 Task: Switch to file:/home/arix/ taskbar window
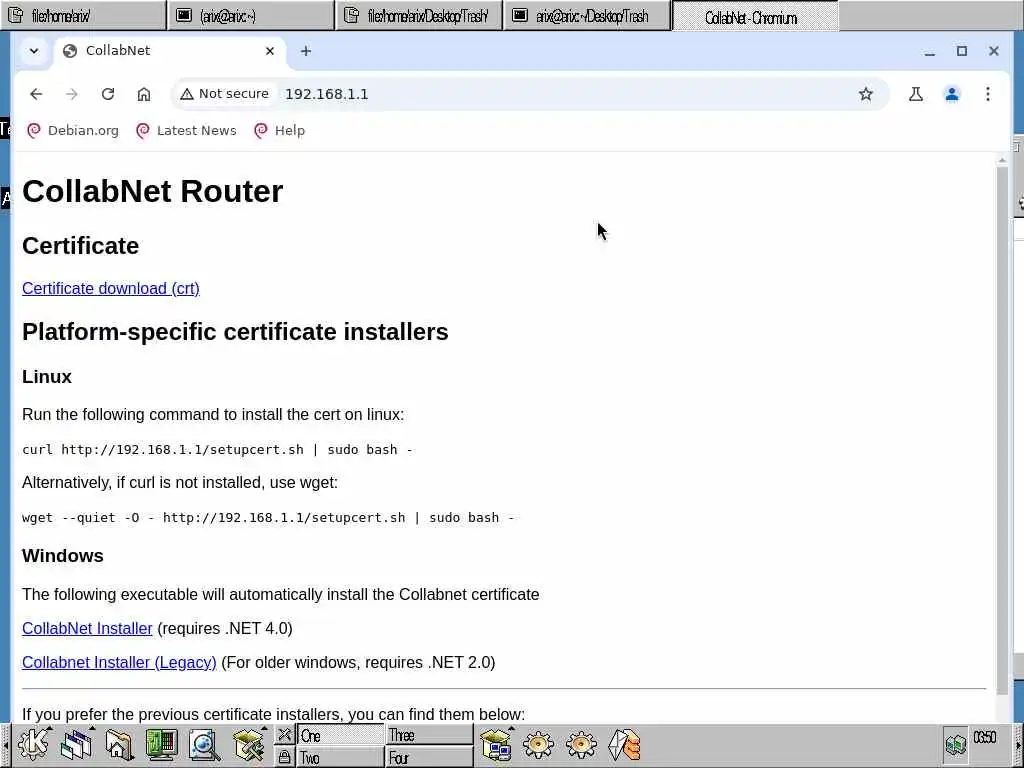pyautogui.click(x=83, y=16)
